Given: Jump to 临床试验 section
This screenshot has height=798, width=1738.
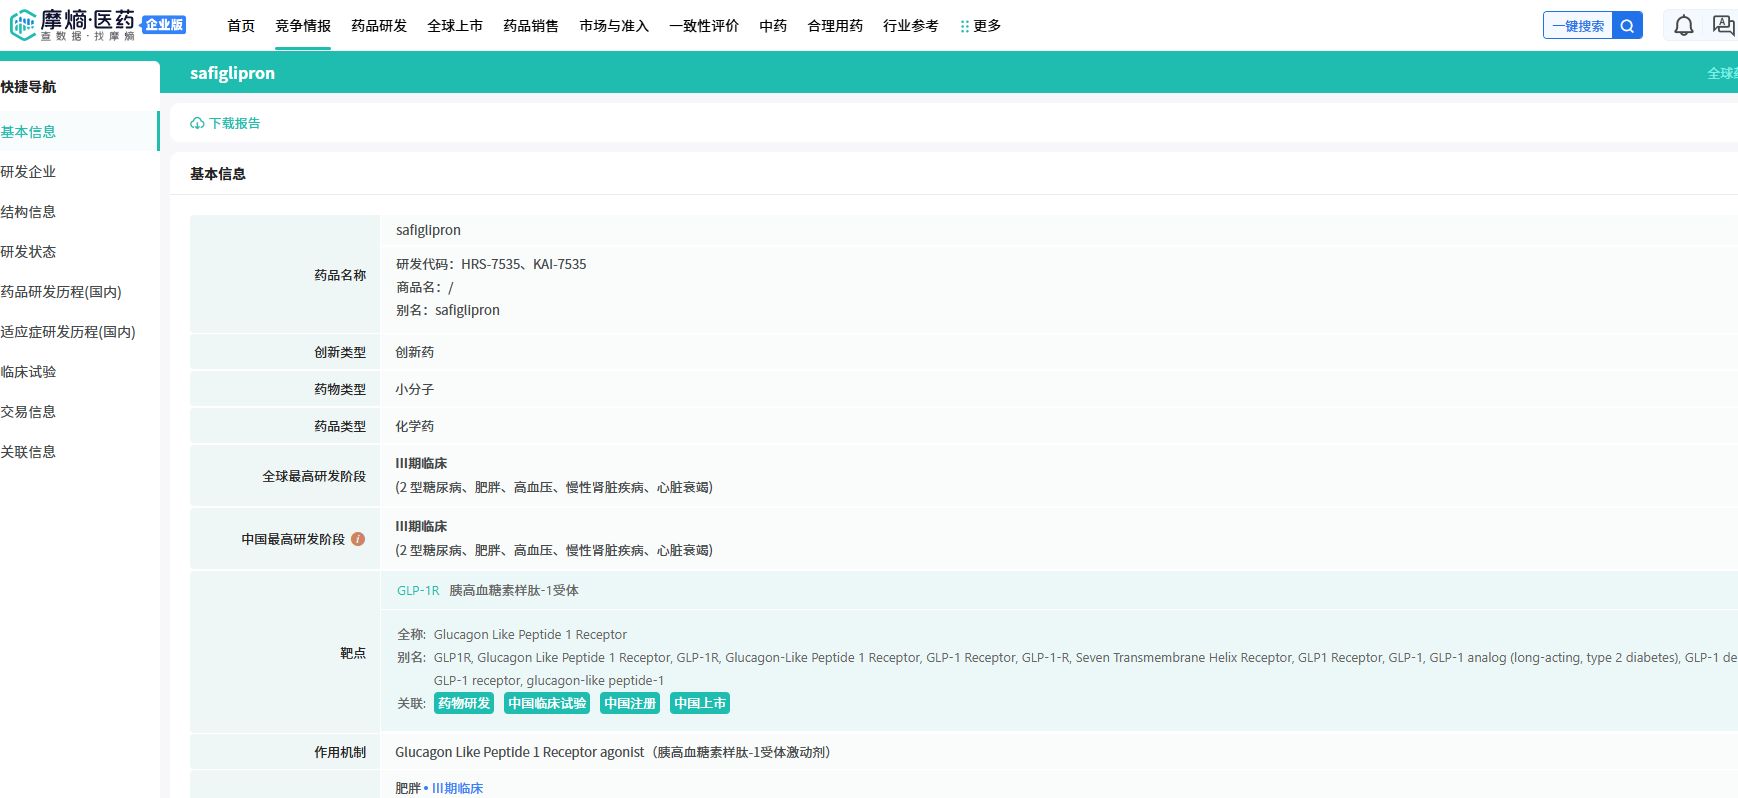Looking at the screenshot, I should (28, 371).
